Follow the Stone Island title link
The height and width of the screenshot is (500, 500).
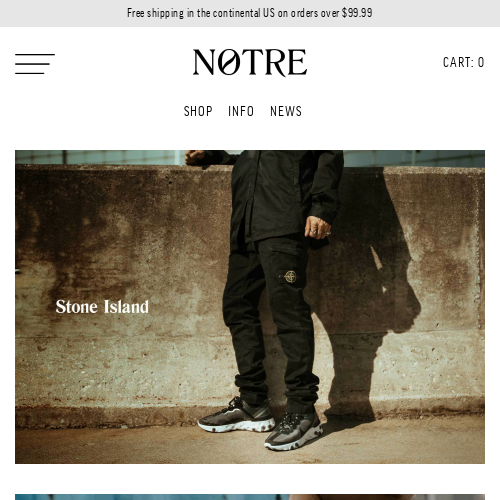click(102, 307)
